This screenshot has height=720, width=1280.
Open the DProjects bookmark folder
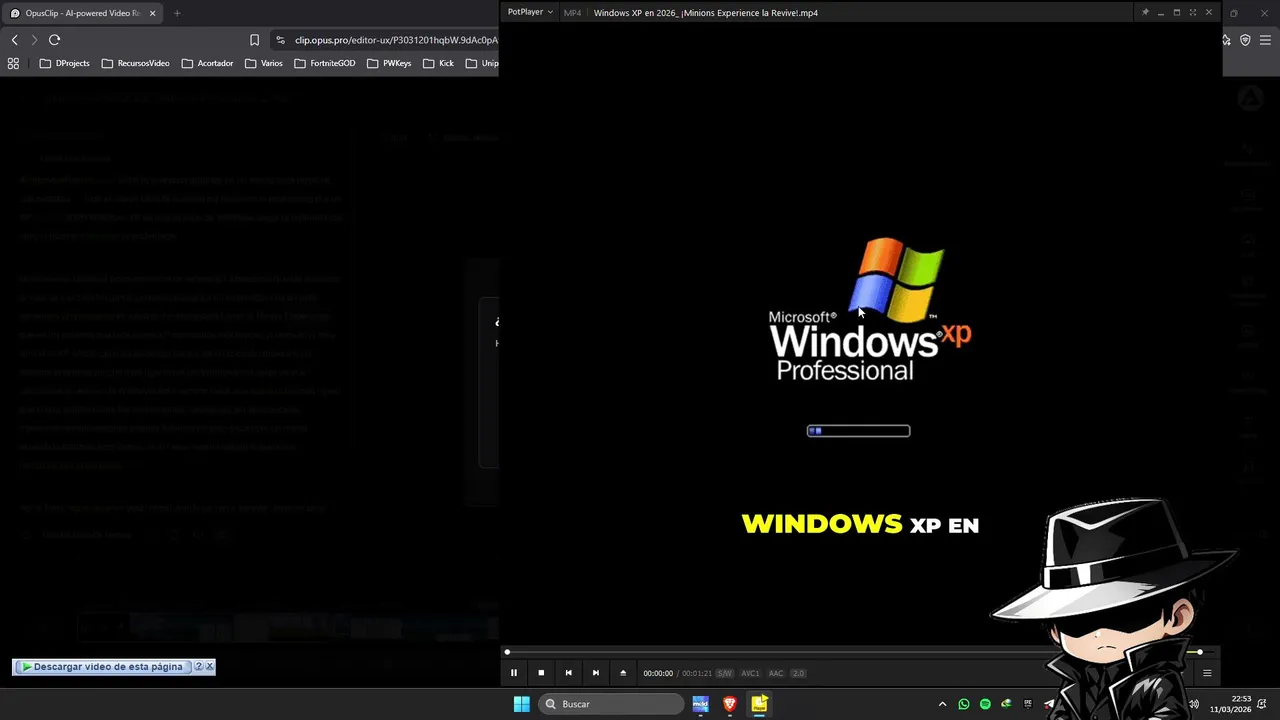point(65,63)
